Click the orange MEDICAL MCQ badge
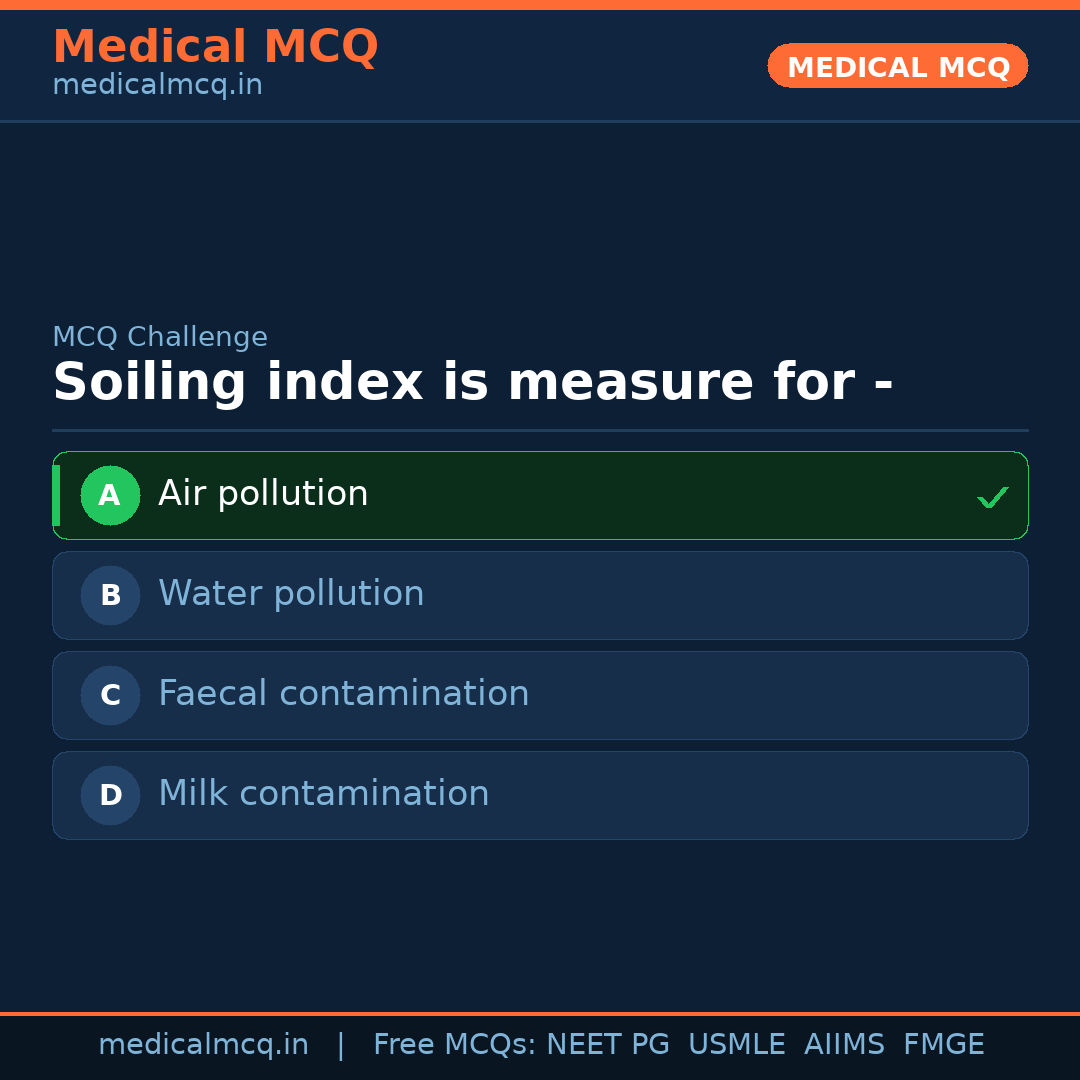Screen dimensions: 1080x1080 coord(897,66)
